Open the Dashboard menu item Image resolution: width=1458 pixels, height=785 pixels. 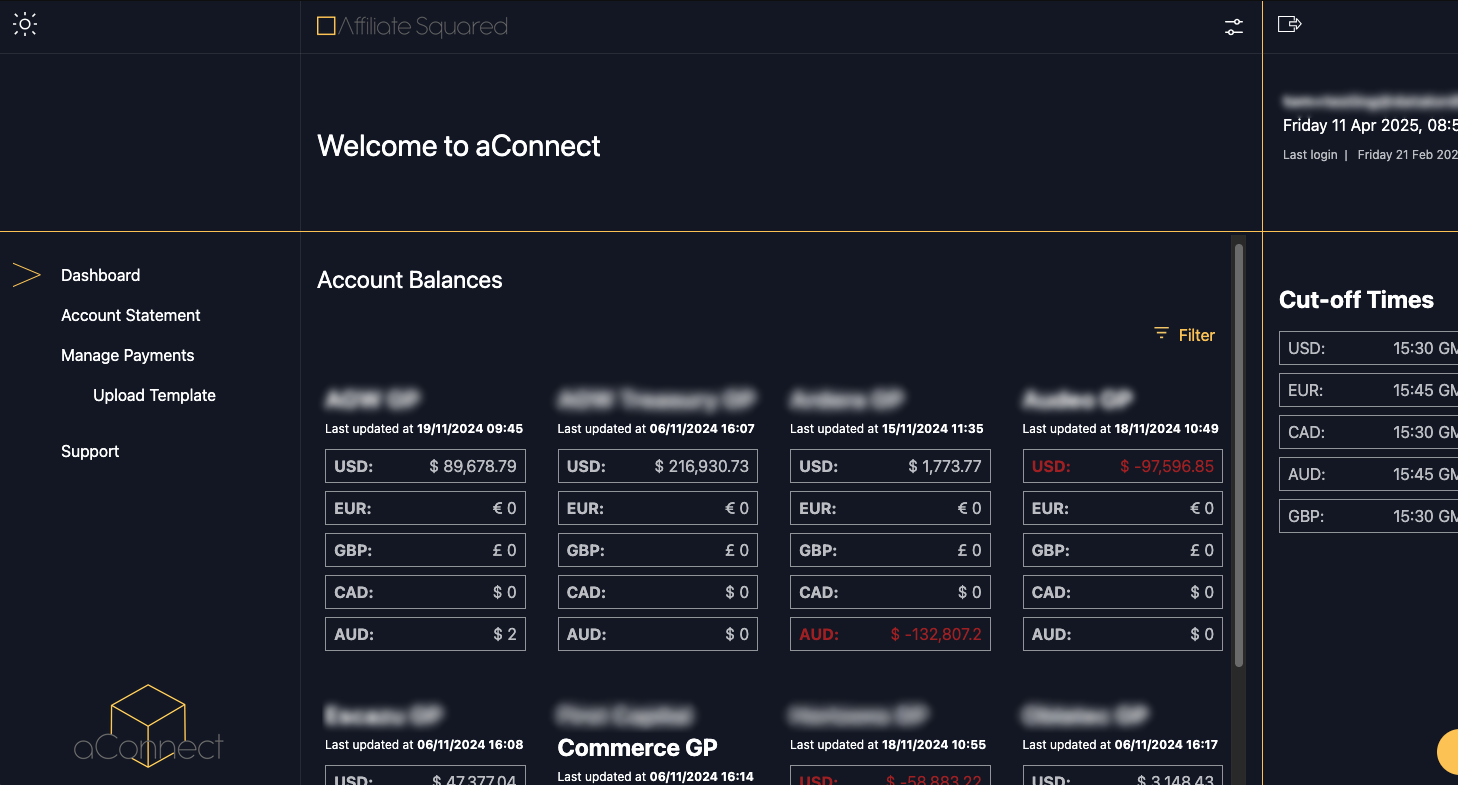[100, 275]
